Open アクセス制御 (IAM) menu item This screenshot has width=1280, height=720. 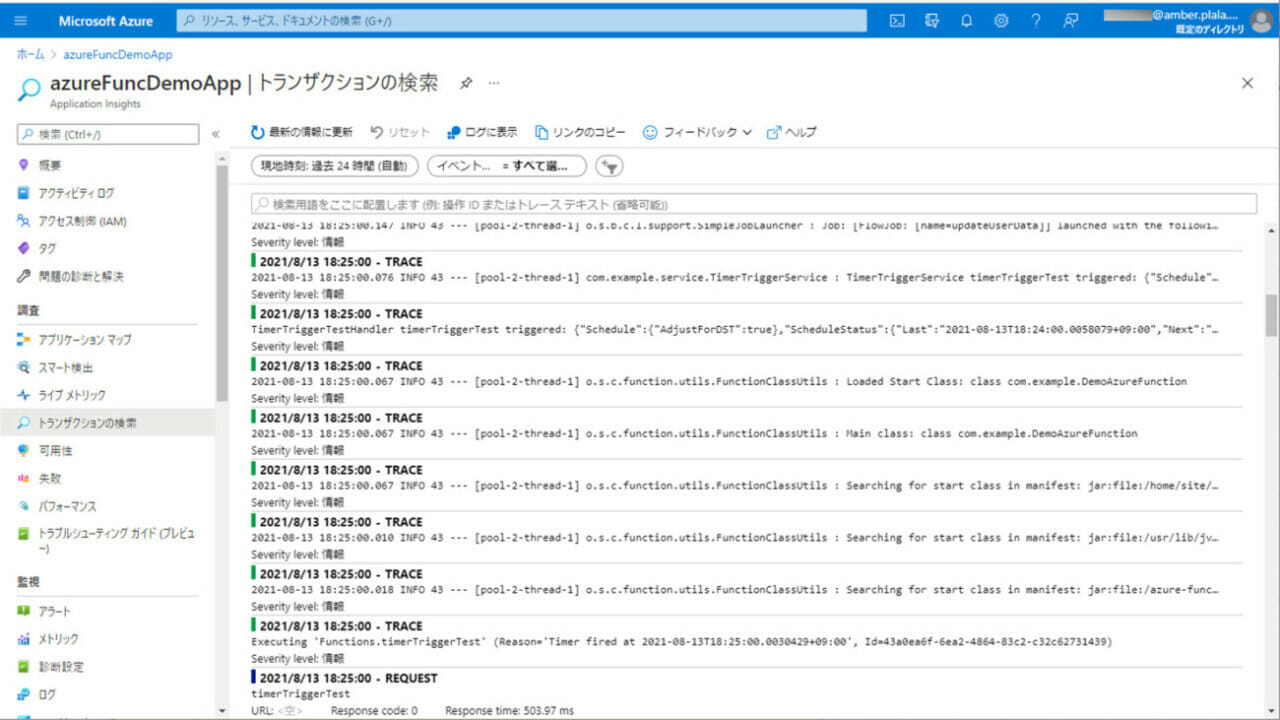pos(83,220)
